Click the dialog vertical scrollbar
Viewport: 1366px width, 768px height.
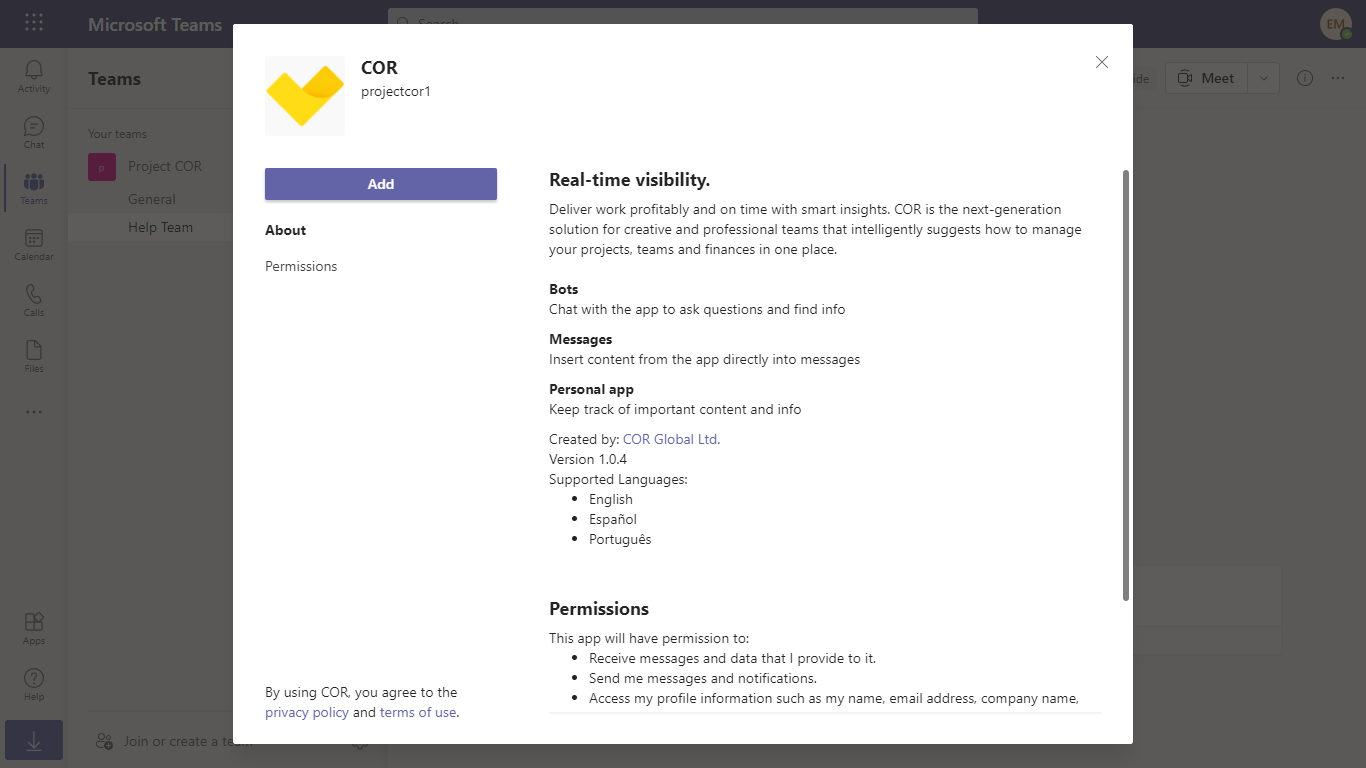[x=1126, y=385]
